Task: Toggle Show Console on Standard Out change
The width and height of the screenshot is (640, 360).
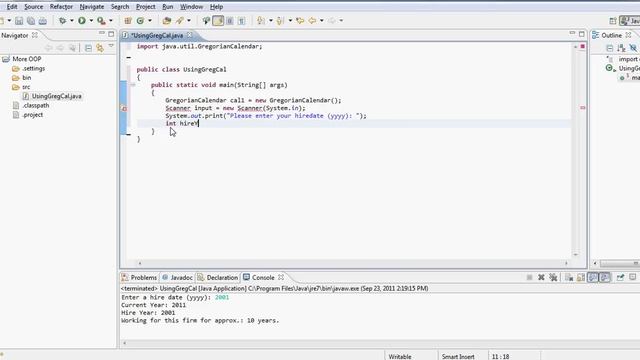Action: [593, 278]
